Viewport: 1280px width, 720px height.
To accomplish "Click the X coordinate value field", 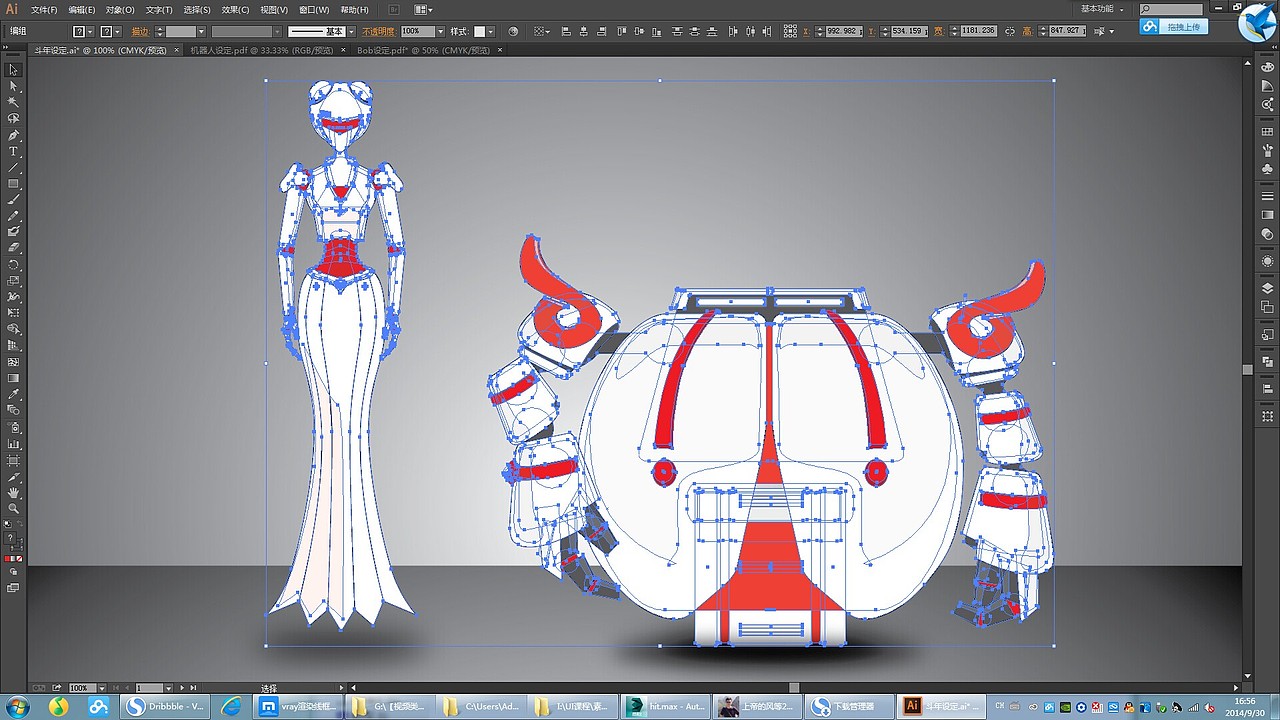I will [x=844, y=32].
